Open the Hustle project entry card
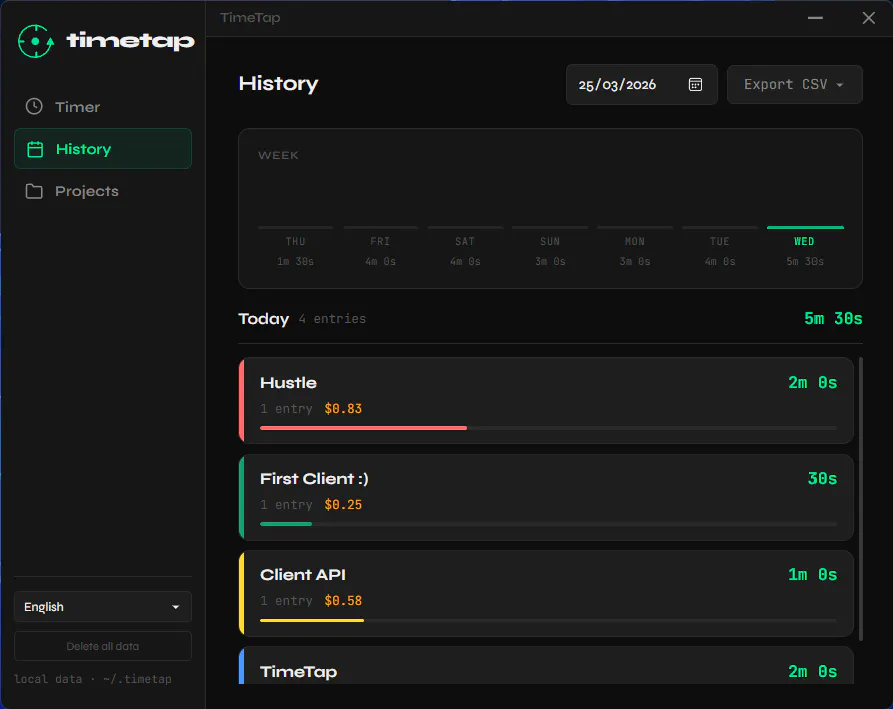 click(x=546, y=400)
